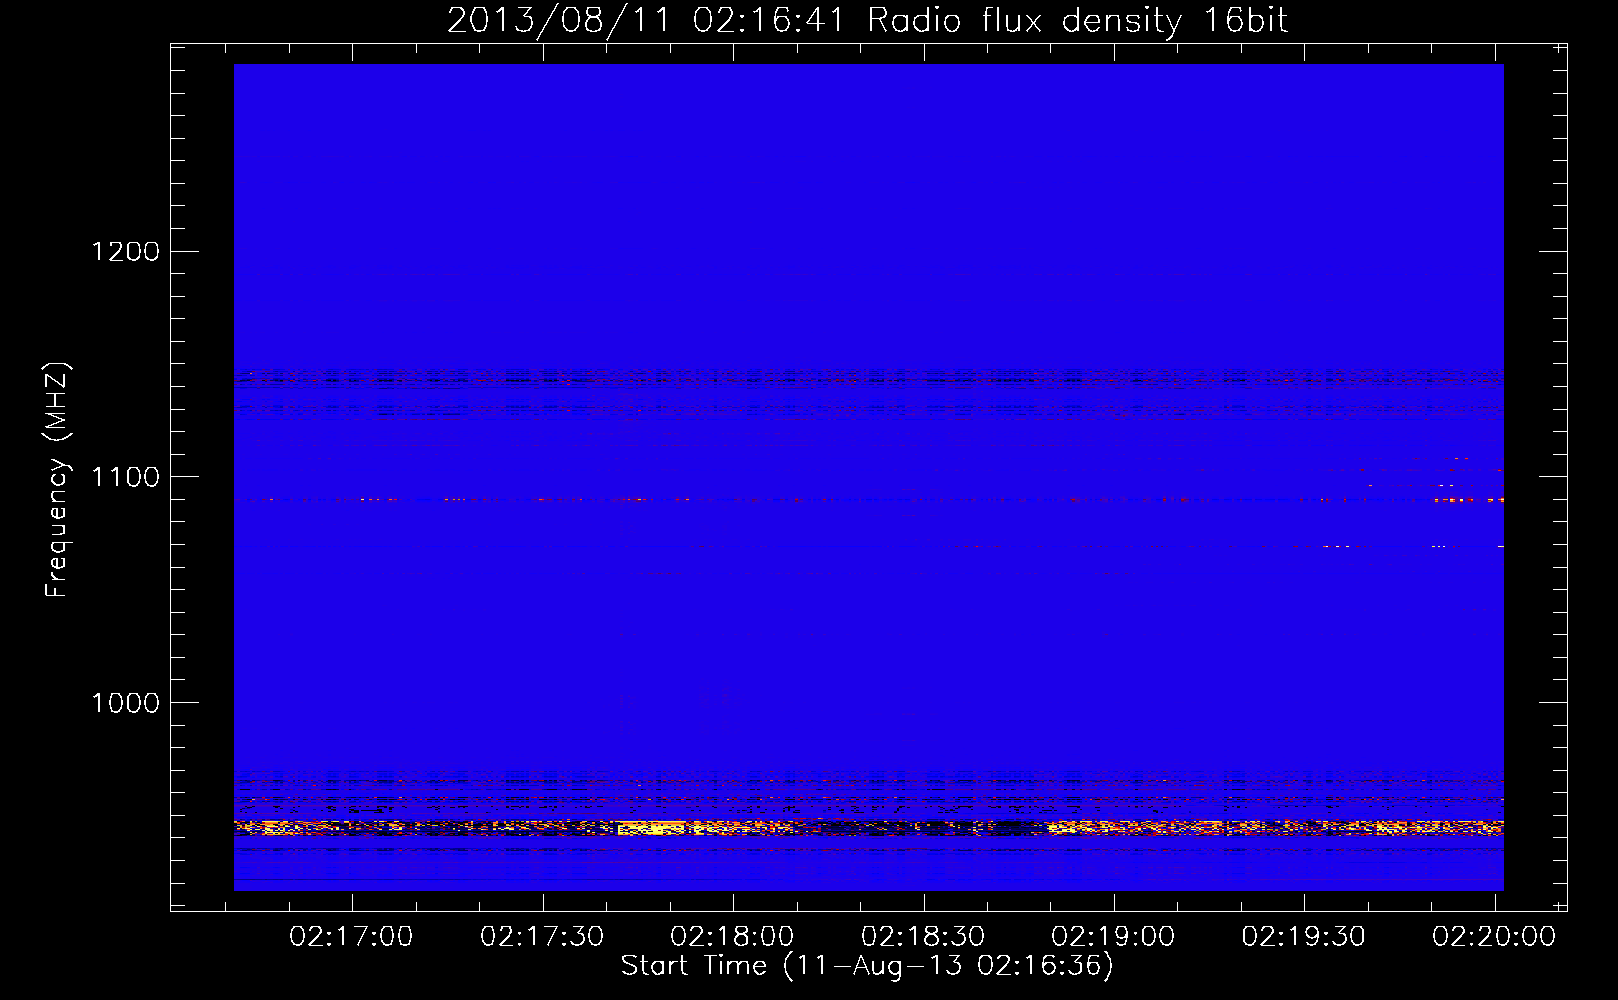Click the 02:18:00 time axis label
1618x1000 pixels.
(x=732, y=937)
